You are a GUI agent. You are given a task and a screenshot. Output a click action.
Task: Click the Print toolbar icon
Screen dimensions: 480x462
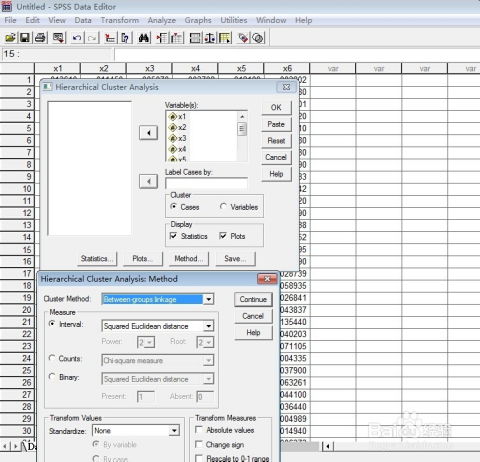point(40,38)
